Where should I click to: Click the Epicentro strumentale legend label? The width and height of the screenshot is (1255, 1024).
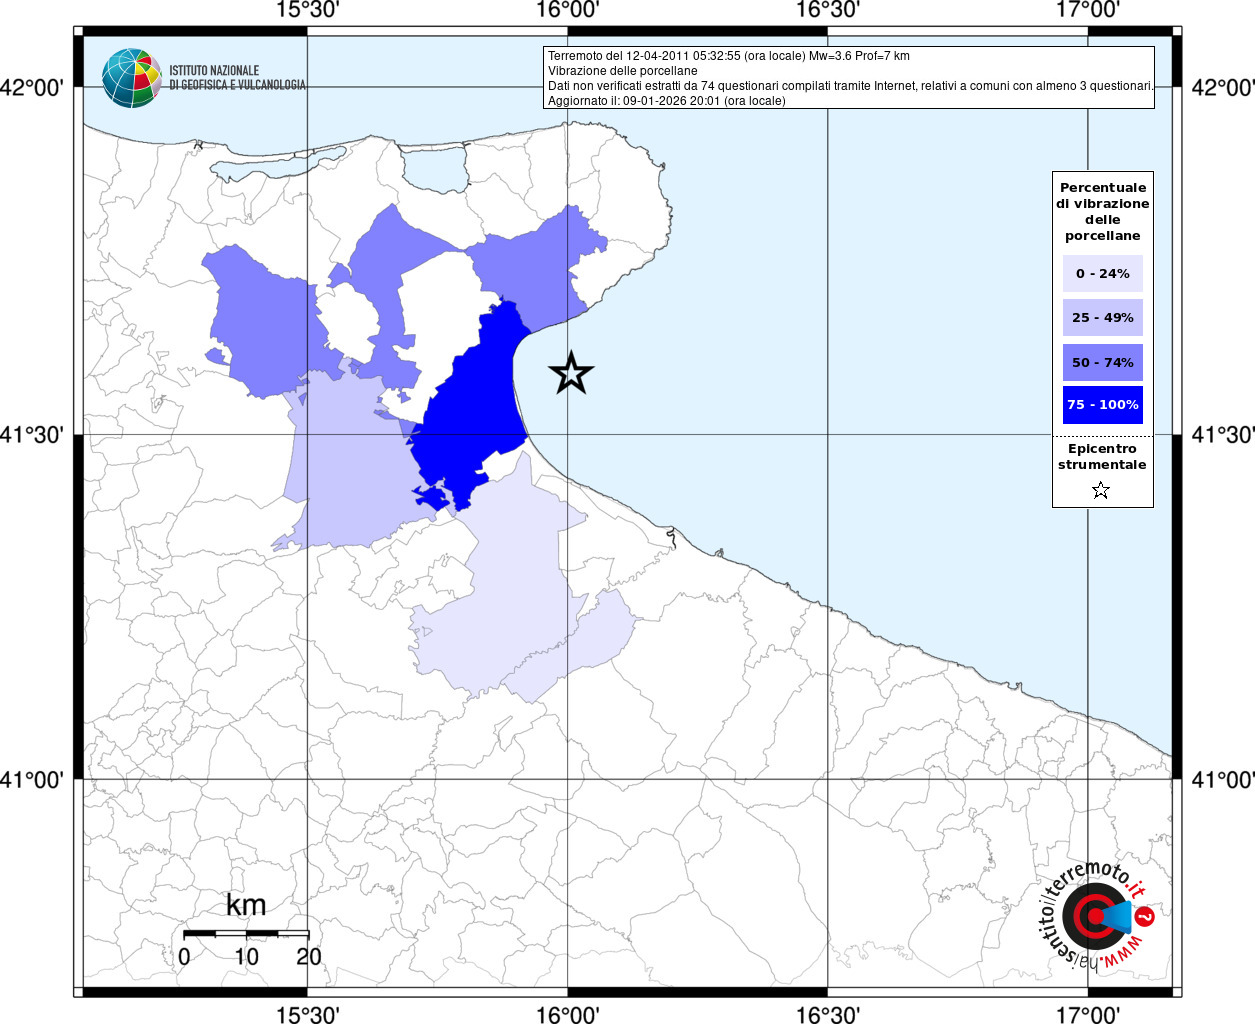[1102, 456]
